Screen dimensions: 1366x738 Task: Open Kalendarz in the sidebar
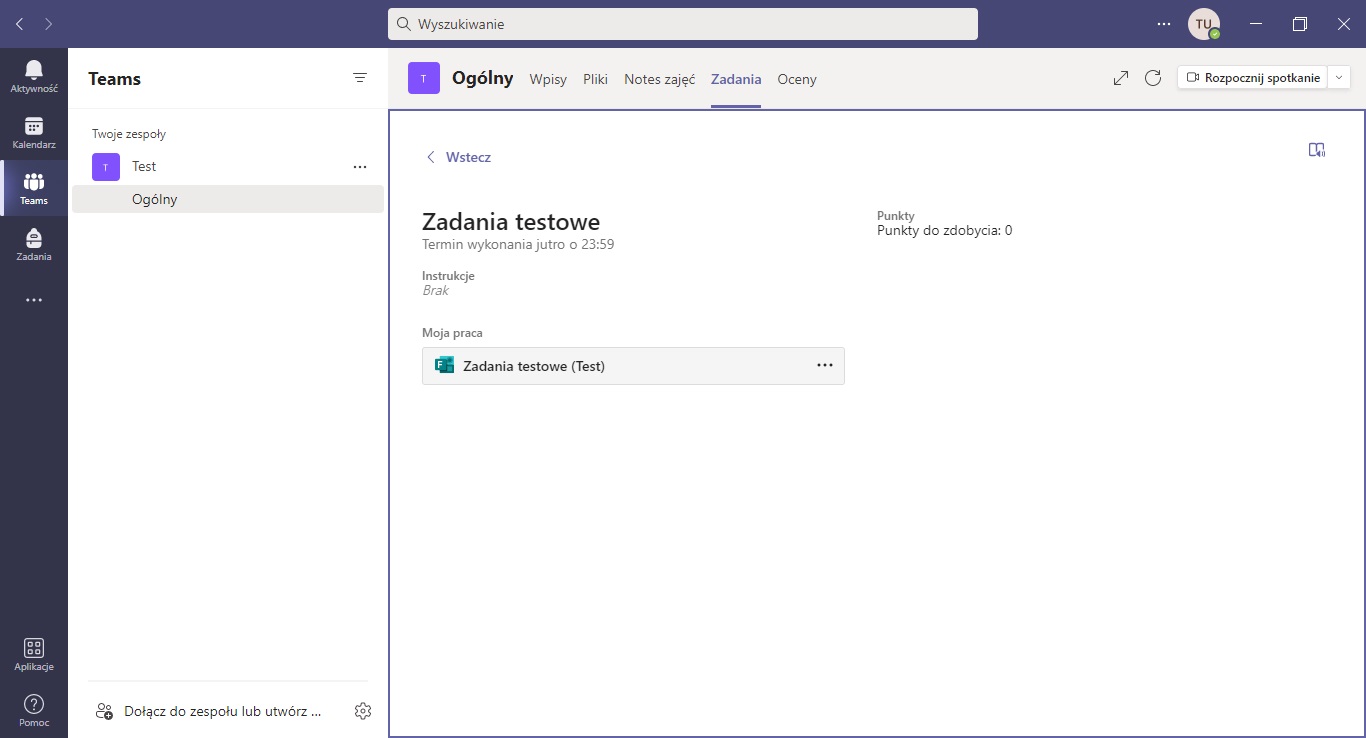[x=34, y=132]
